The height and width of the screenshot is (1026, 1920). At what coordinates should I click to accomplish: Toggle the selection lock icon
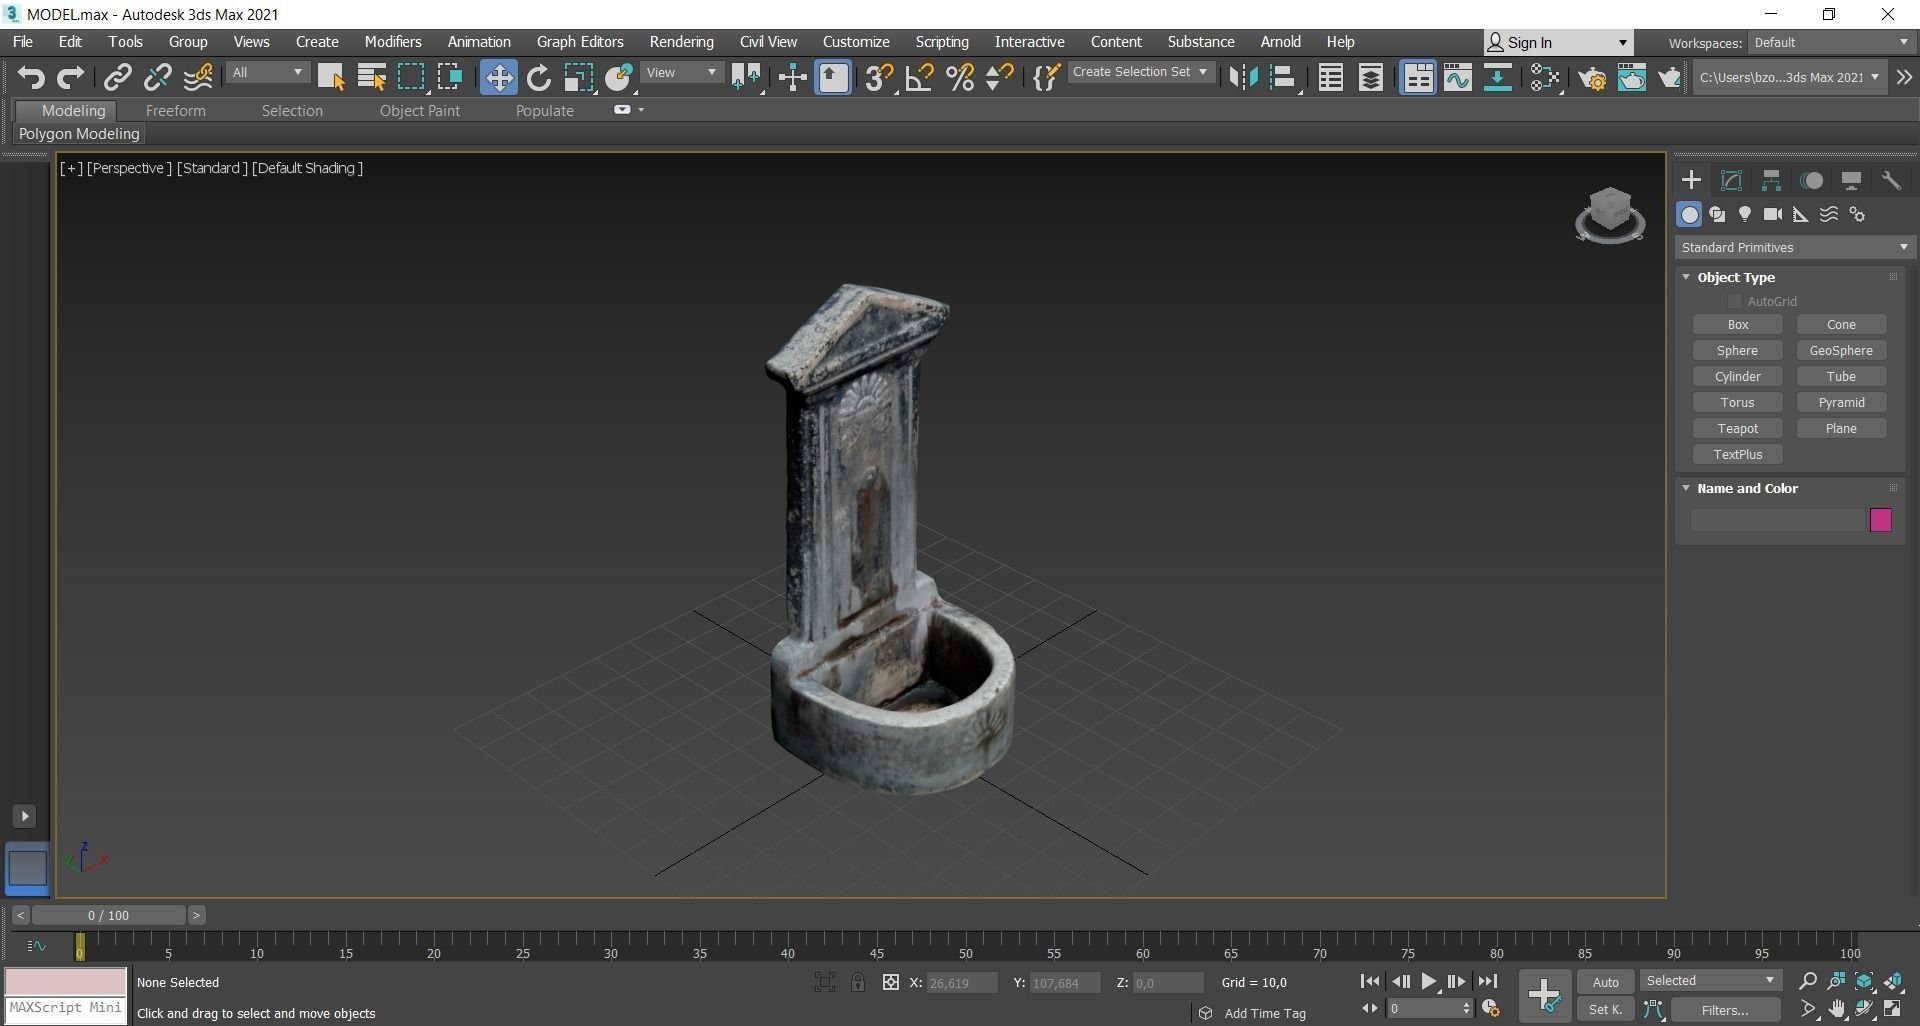pos(858,982)
